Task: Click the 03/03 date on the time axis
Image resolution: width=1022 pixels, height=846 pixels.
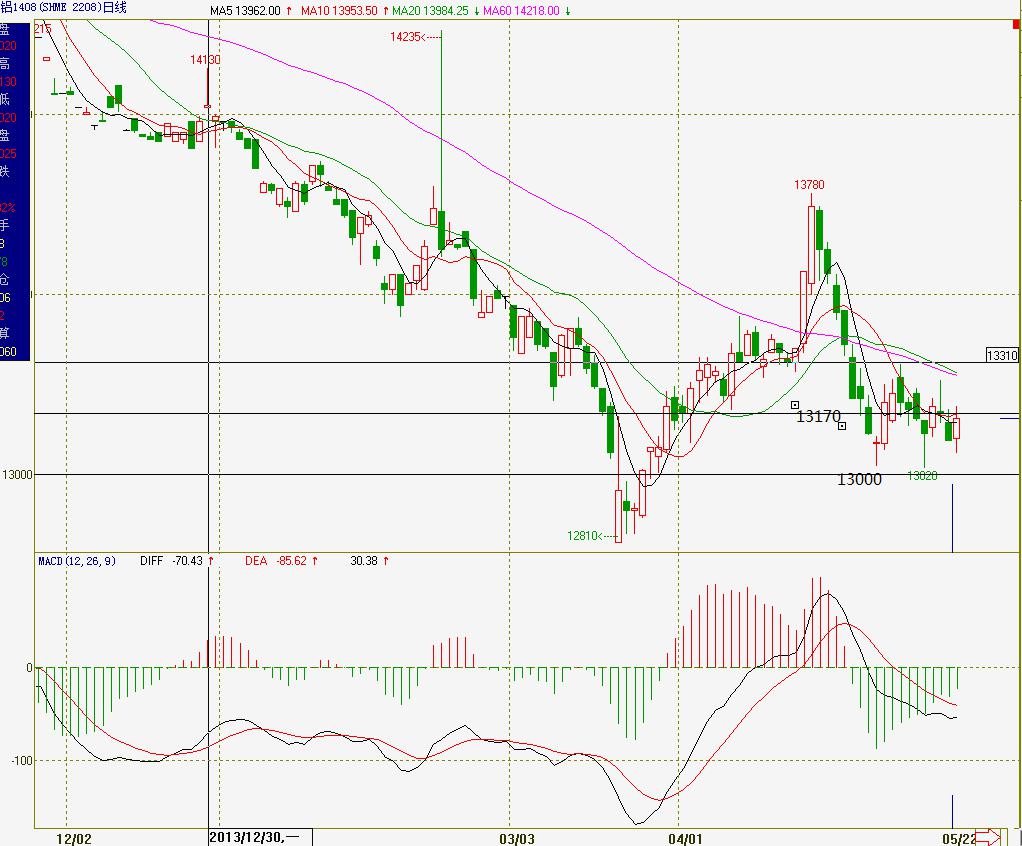Action: (x=516, y=838)
